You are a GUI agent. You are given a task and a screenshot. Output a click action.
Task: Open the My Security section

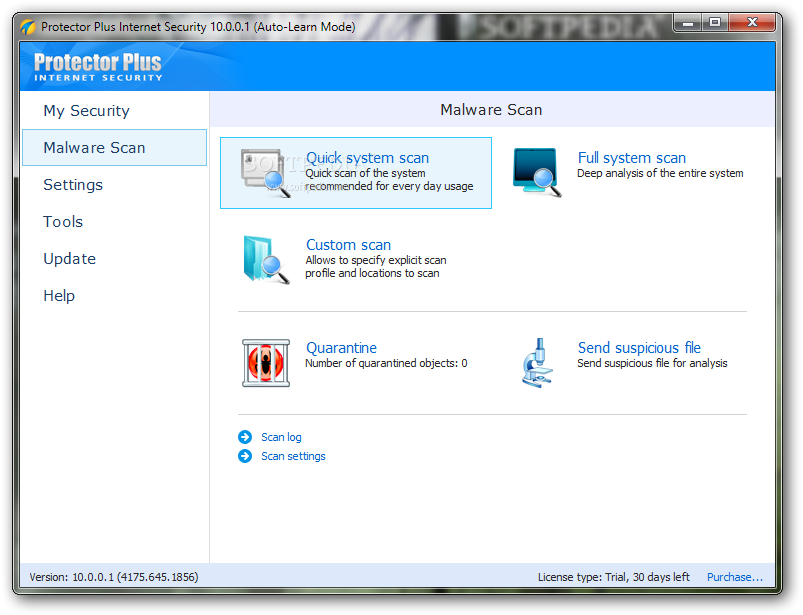click(x=87, y=111)
